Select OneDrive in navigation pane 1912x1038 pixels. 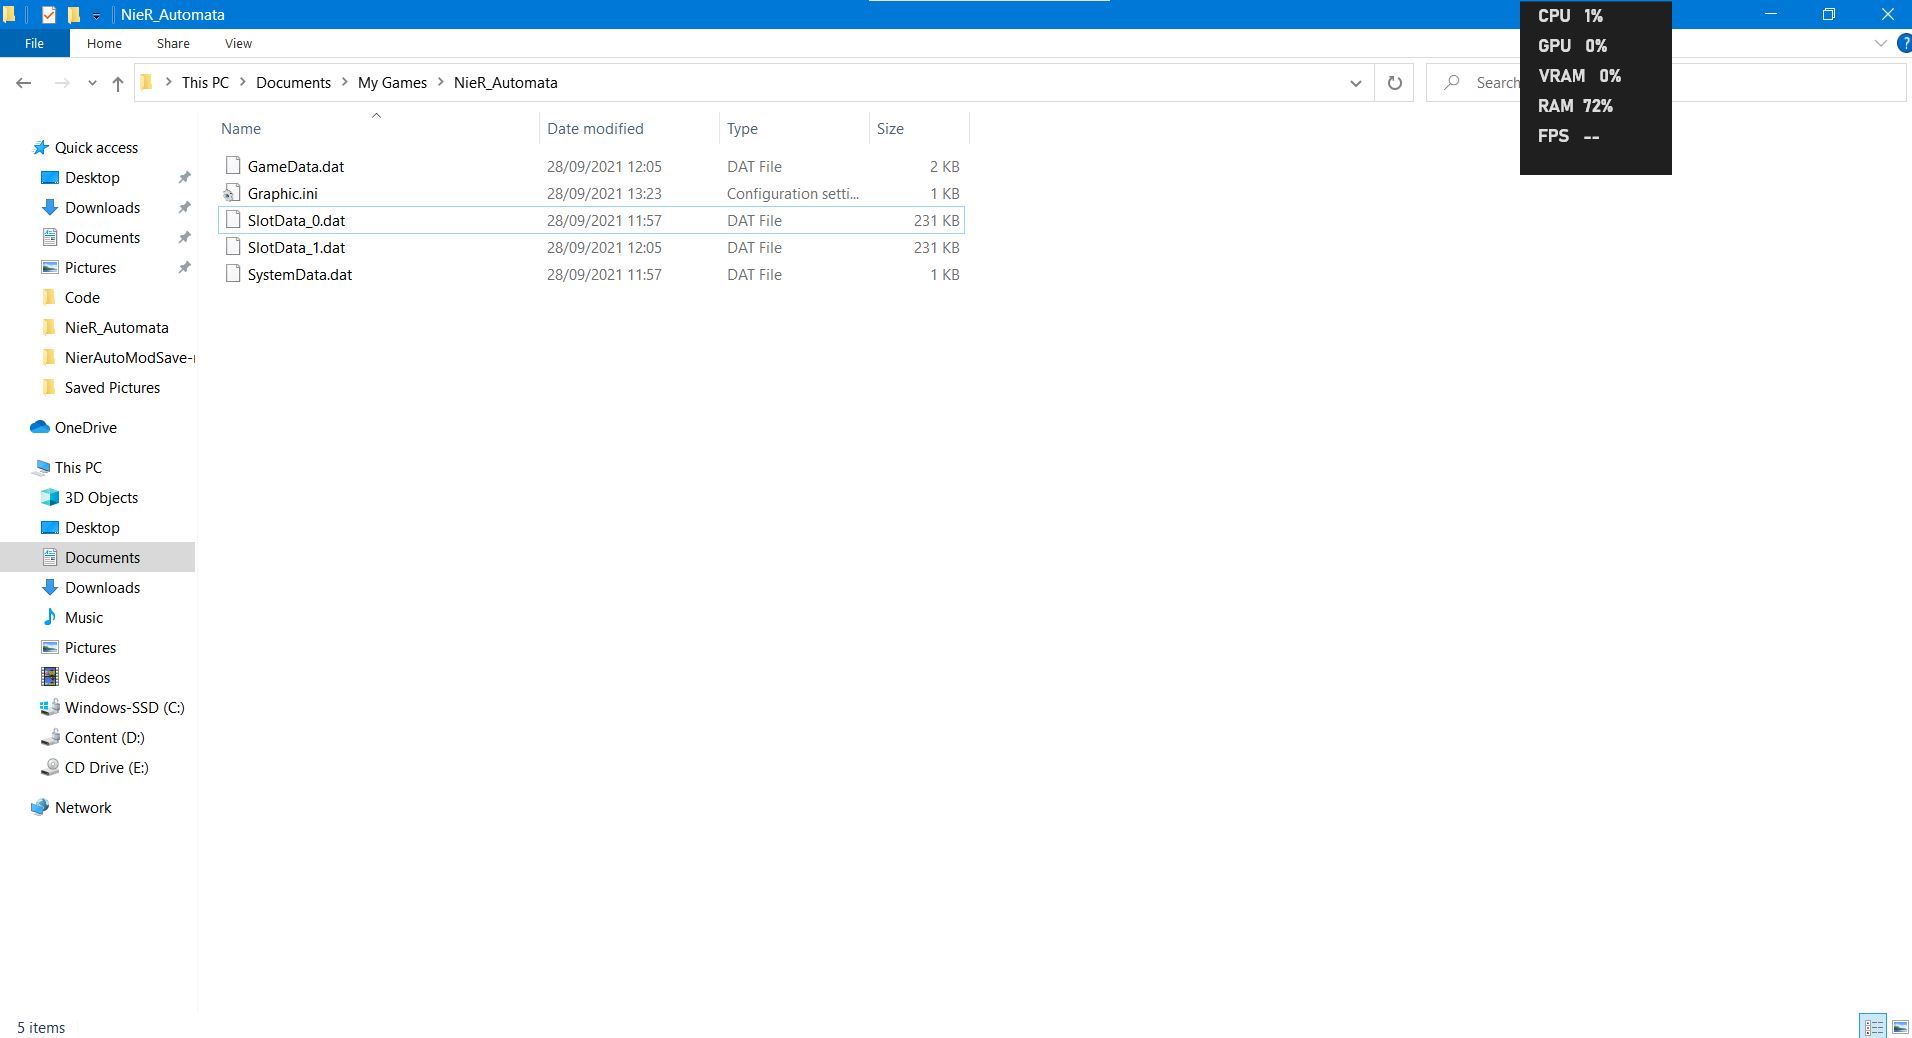click(85, 427)
